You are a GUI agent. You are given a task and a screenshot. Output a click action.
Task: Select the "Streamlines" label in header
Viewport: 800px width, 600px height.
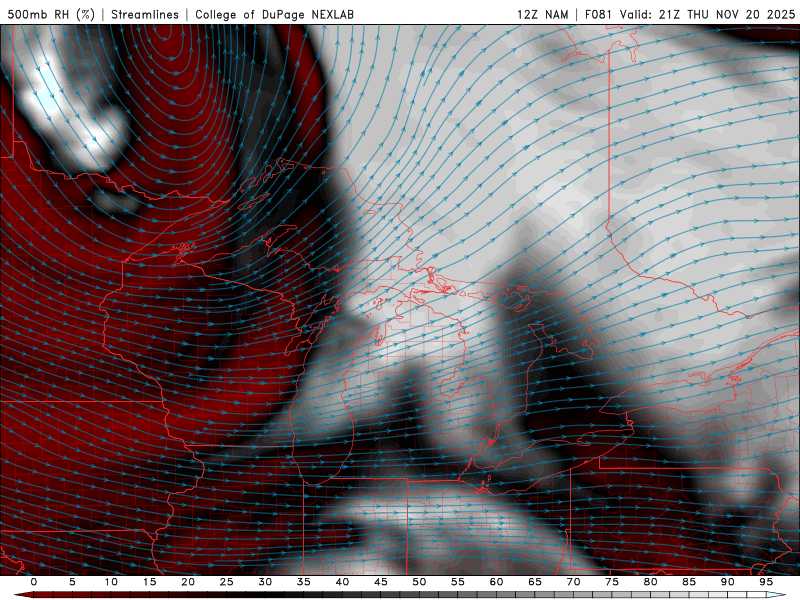tap(145, 14)
